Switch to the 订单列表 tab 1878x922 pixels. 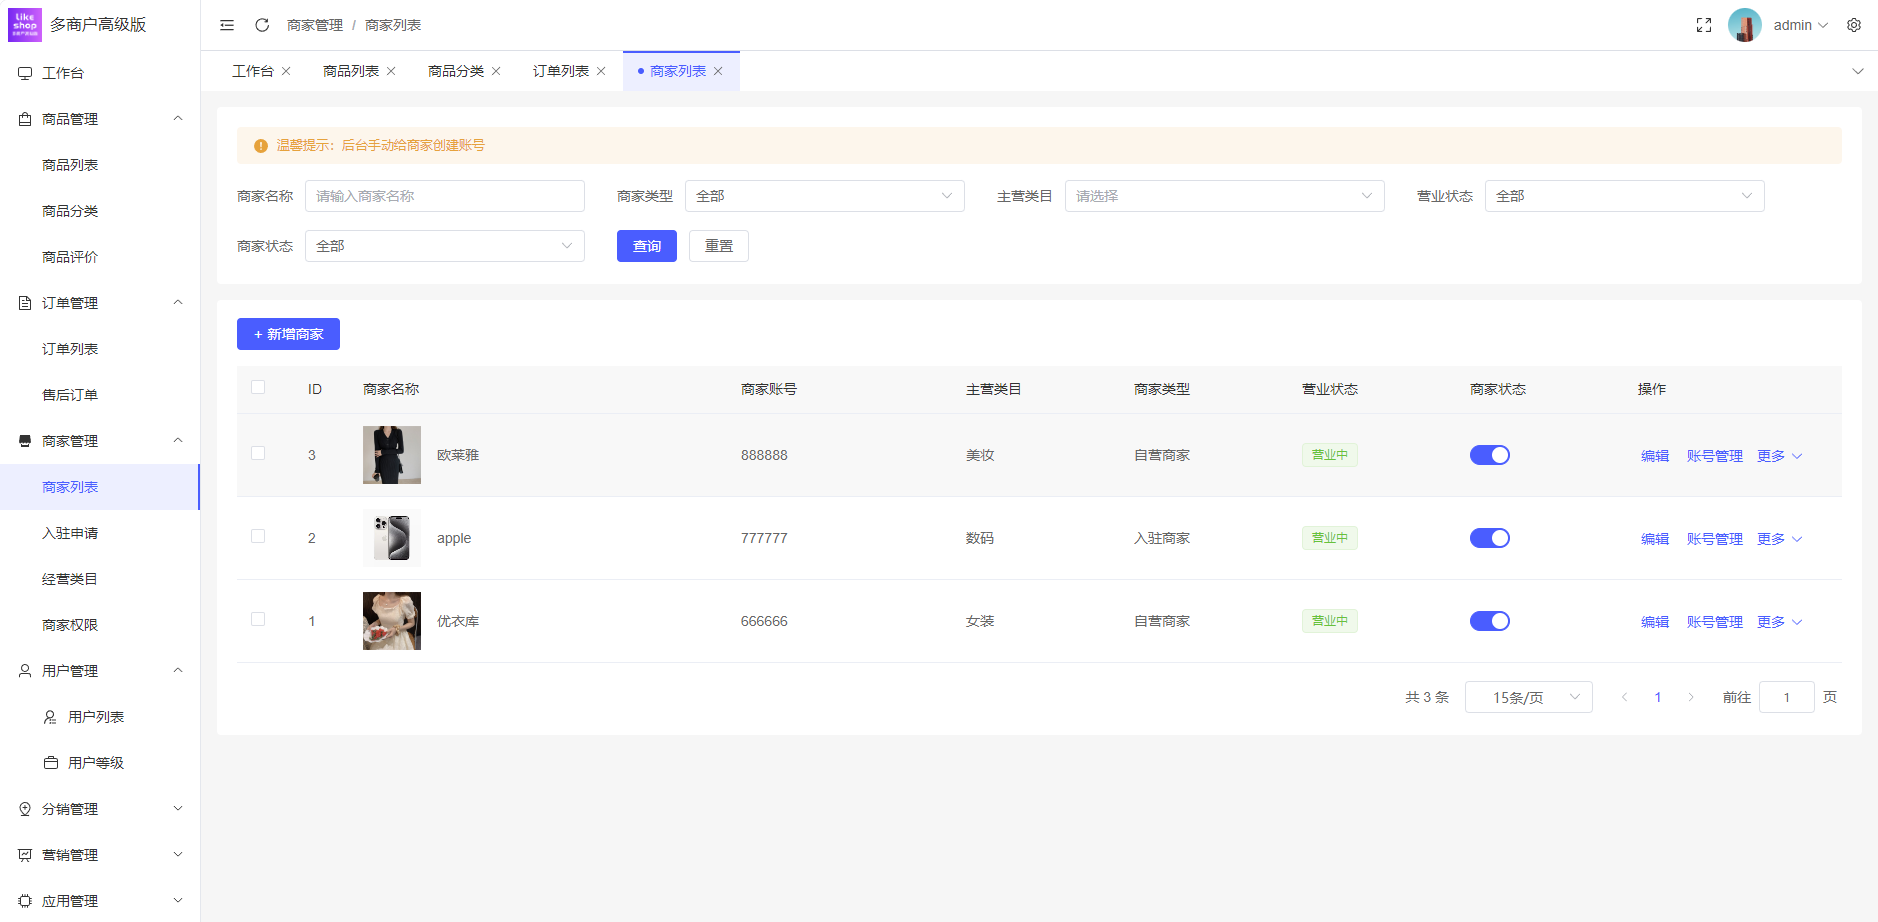tap(561, 70)
